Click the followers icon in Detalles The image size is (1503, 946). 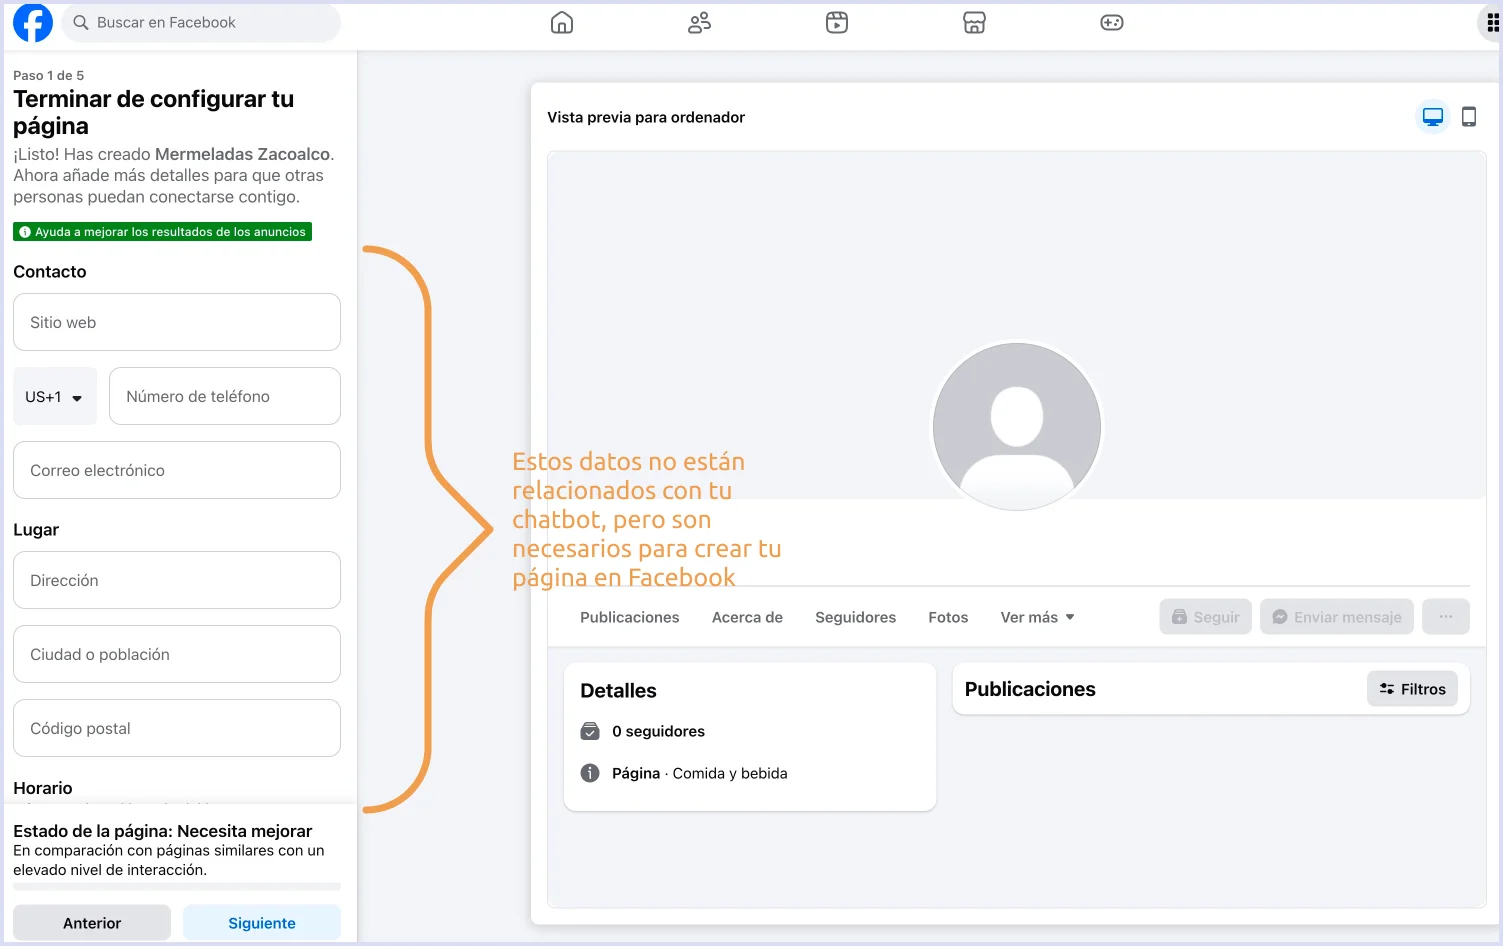(590, 731)
